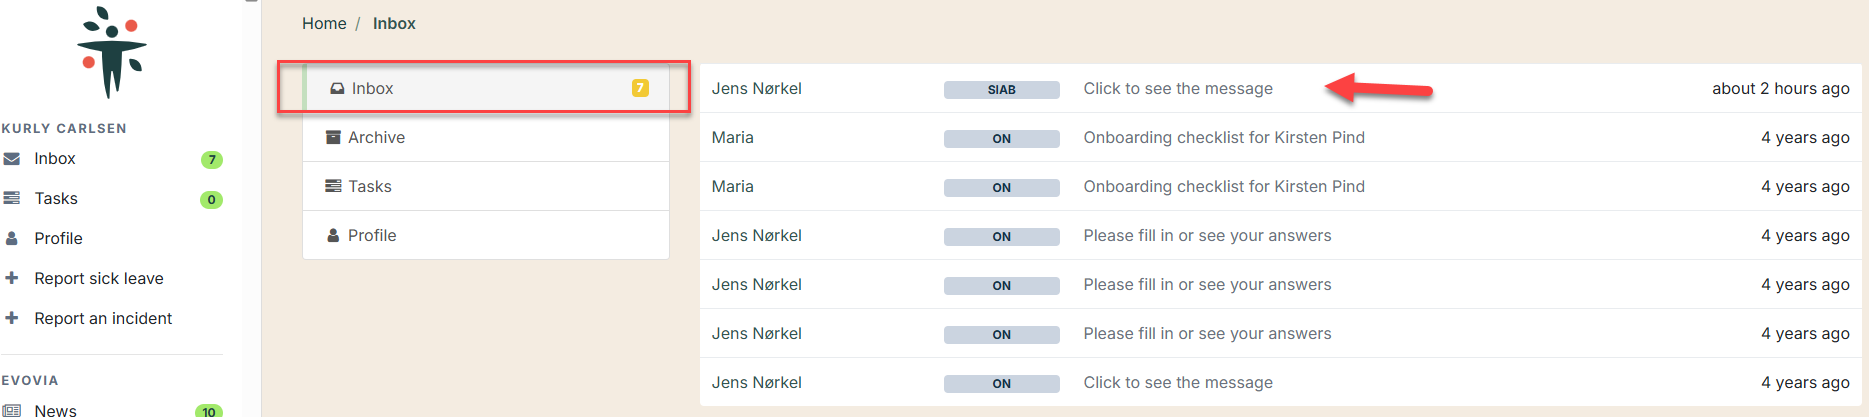Select the Inbox tab with the 7 badge
This screenshot has height=417, width=1869.
click(x=486, y=88)
